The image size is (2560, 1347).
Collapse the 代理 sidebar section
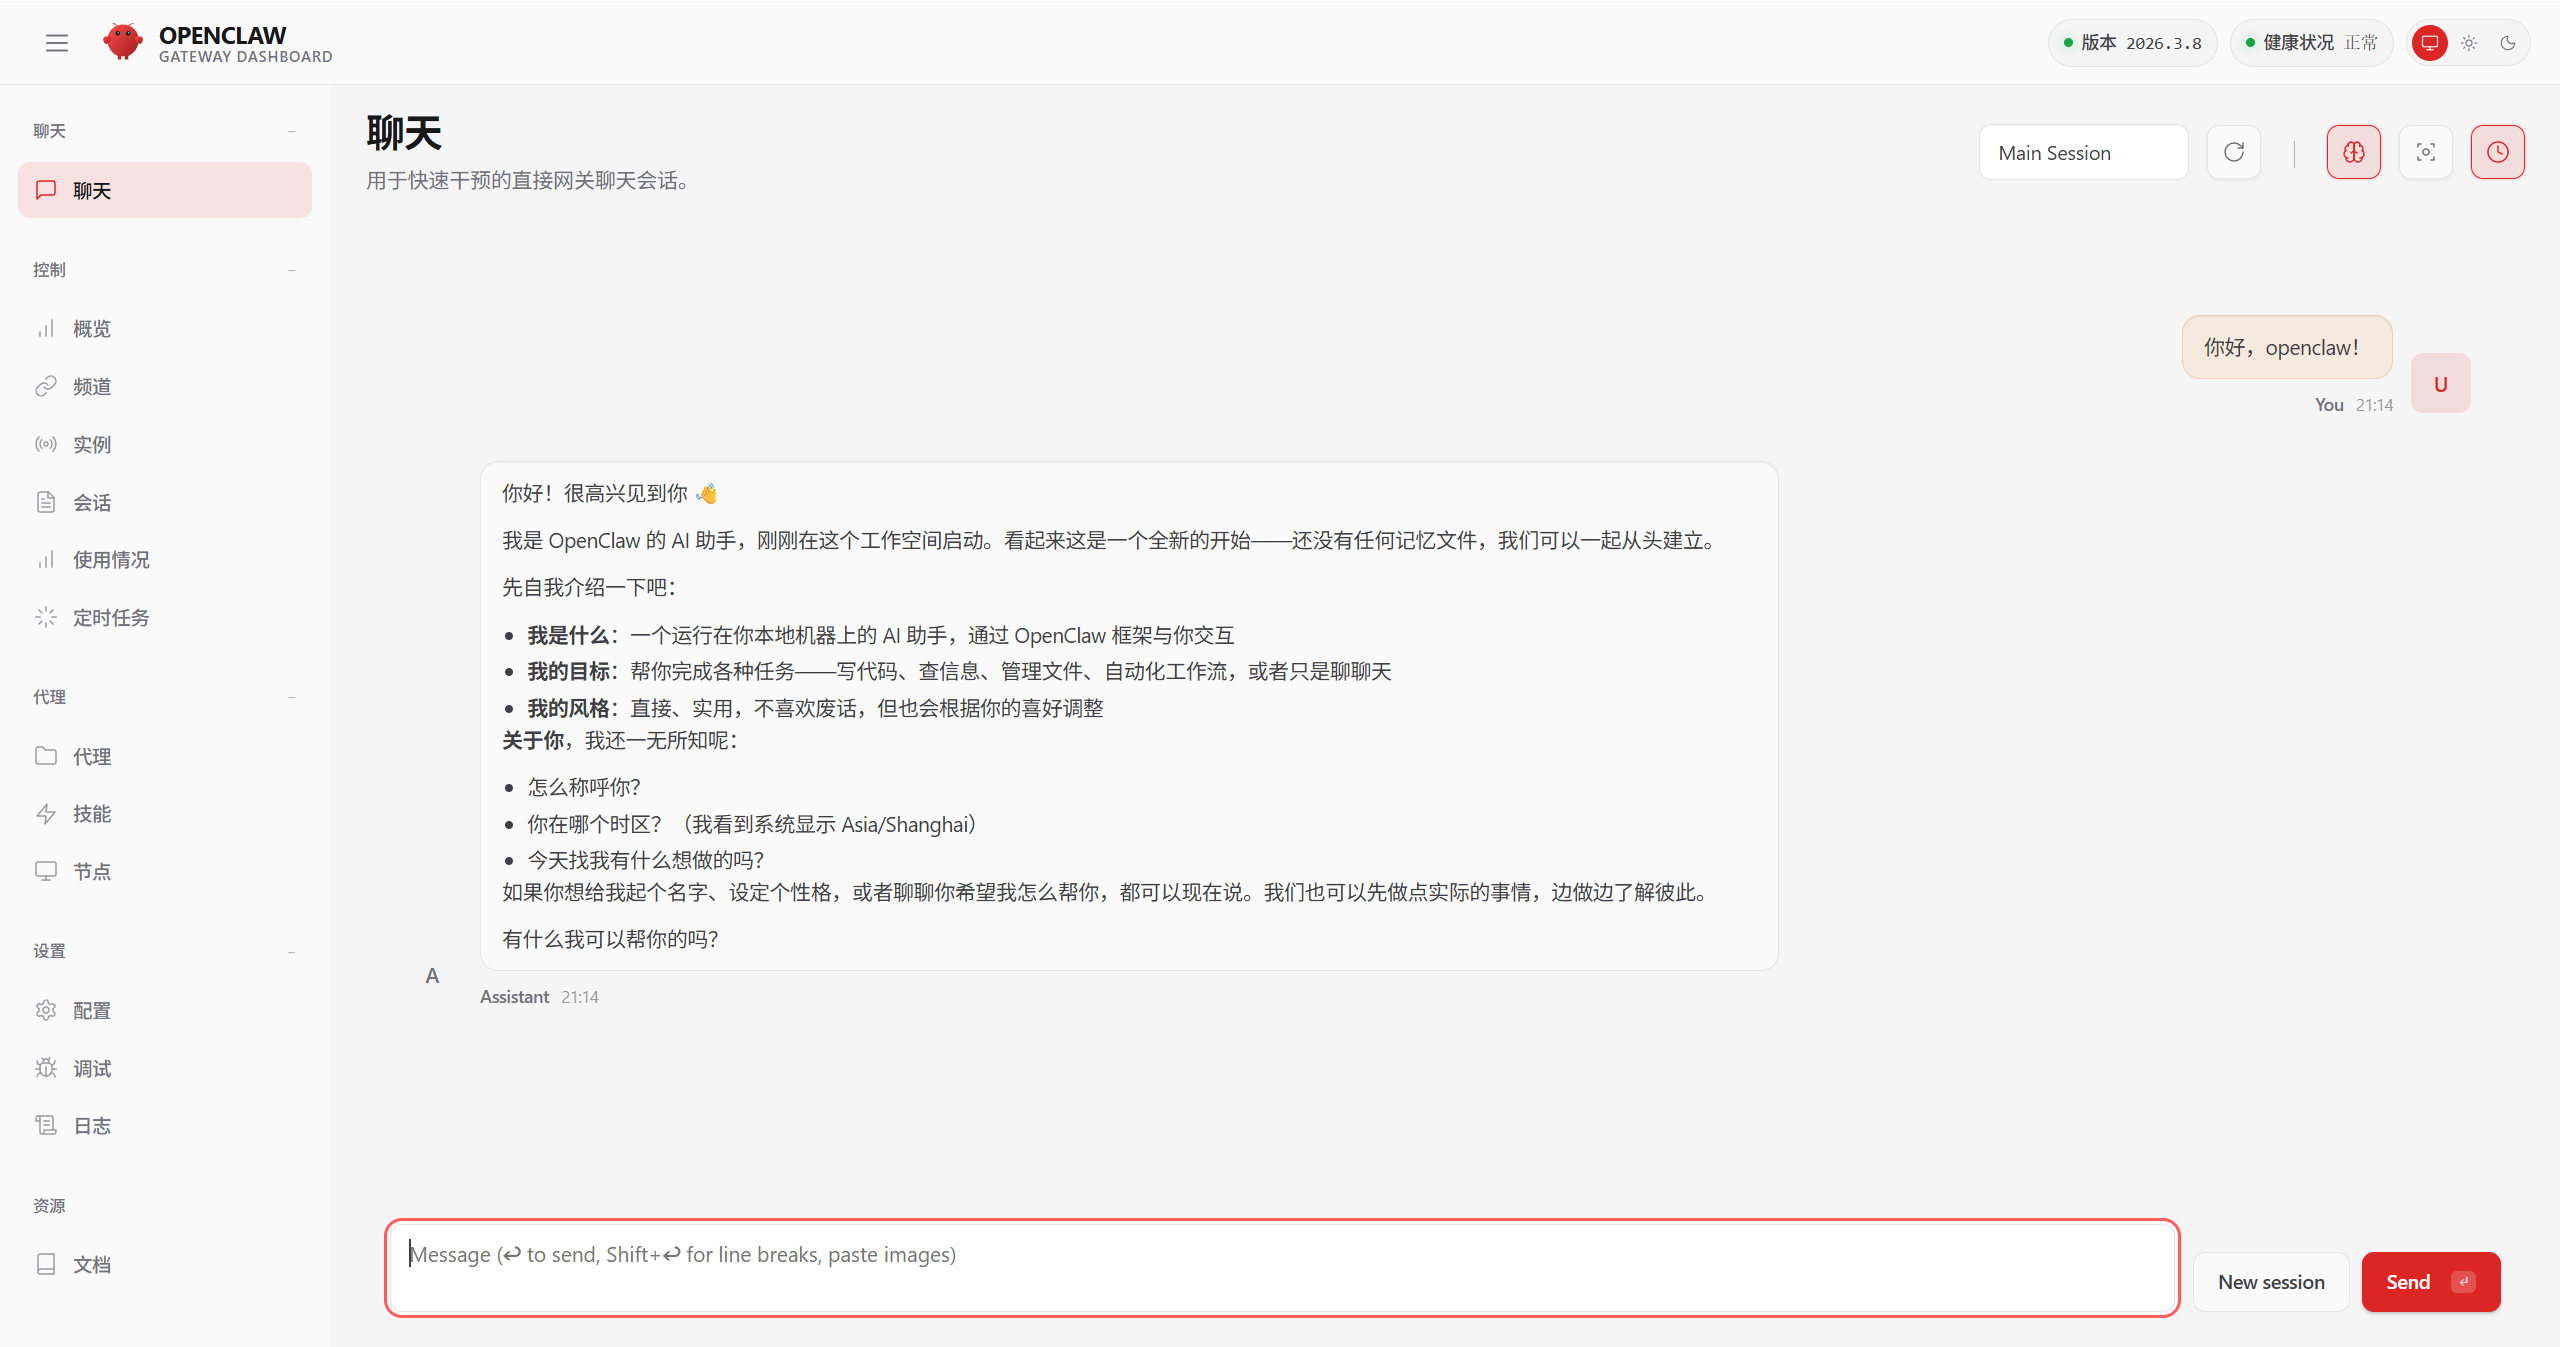291,697
